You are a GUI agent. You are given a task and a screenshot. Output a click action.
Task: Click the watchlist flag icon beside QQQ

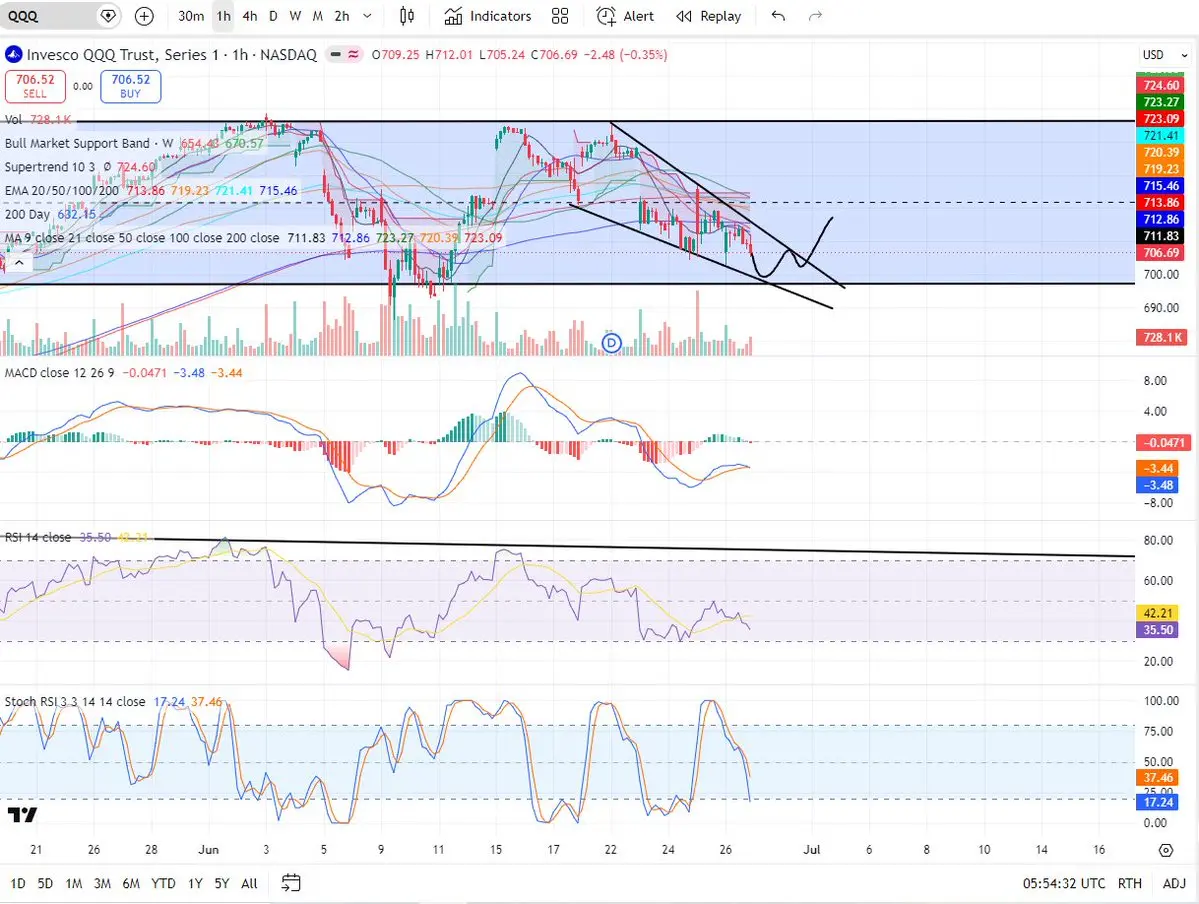(x=109, y=16)
